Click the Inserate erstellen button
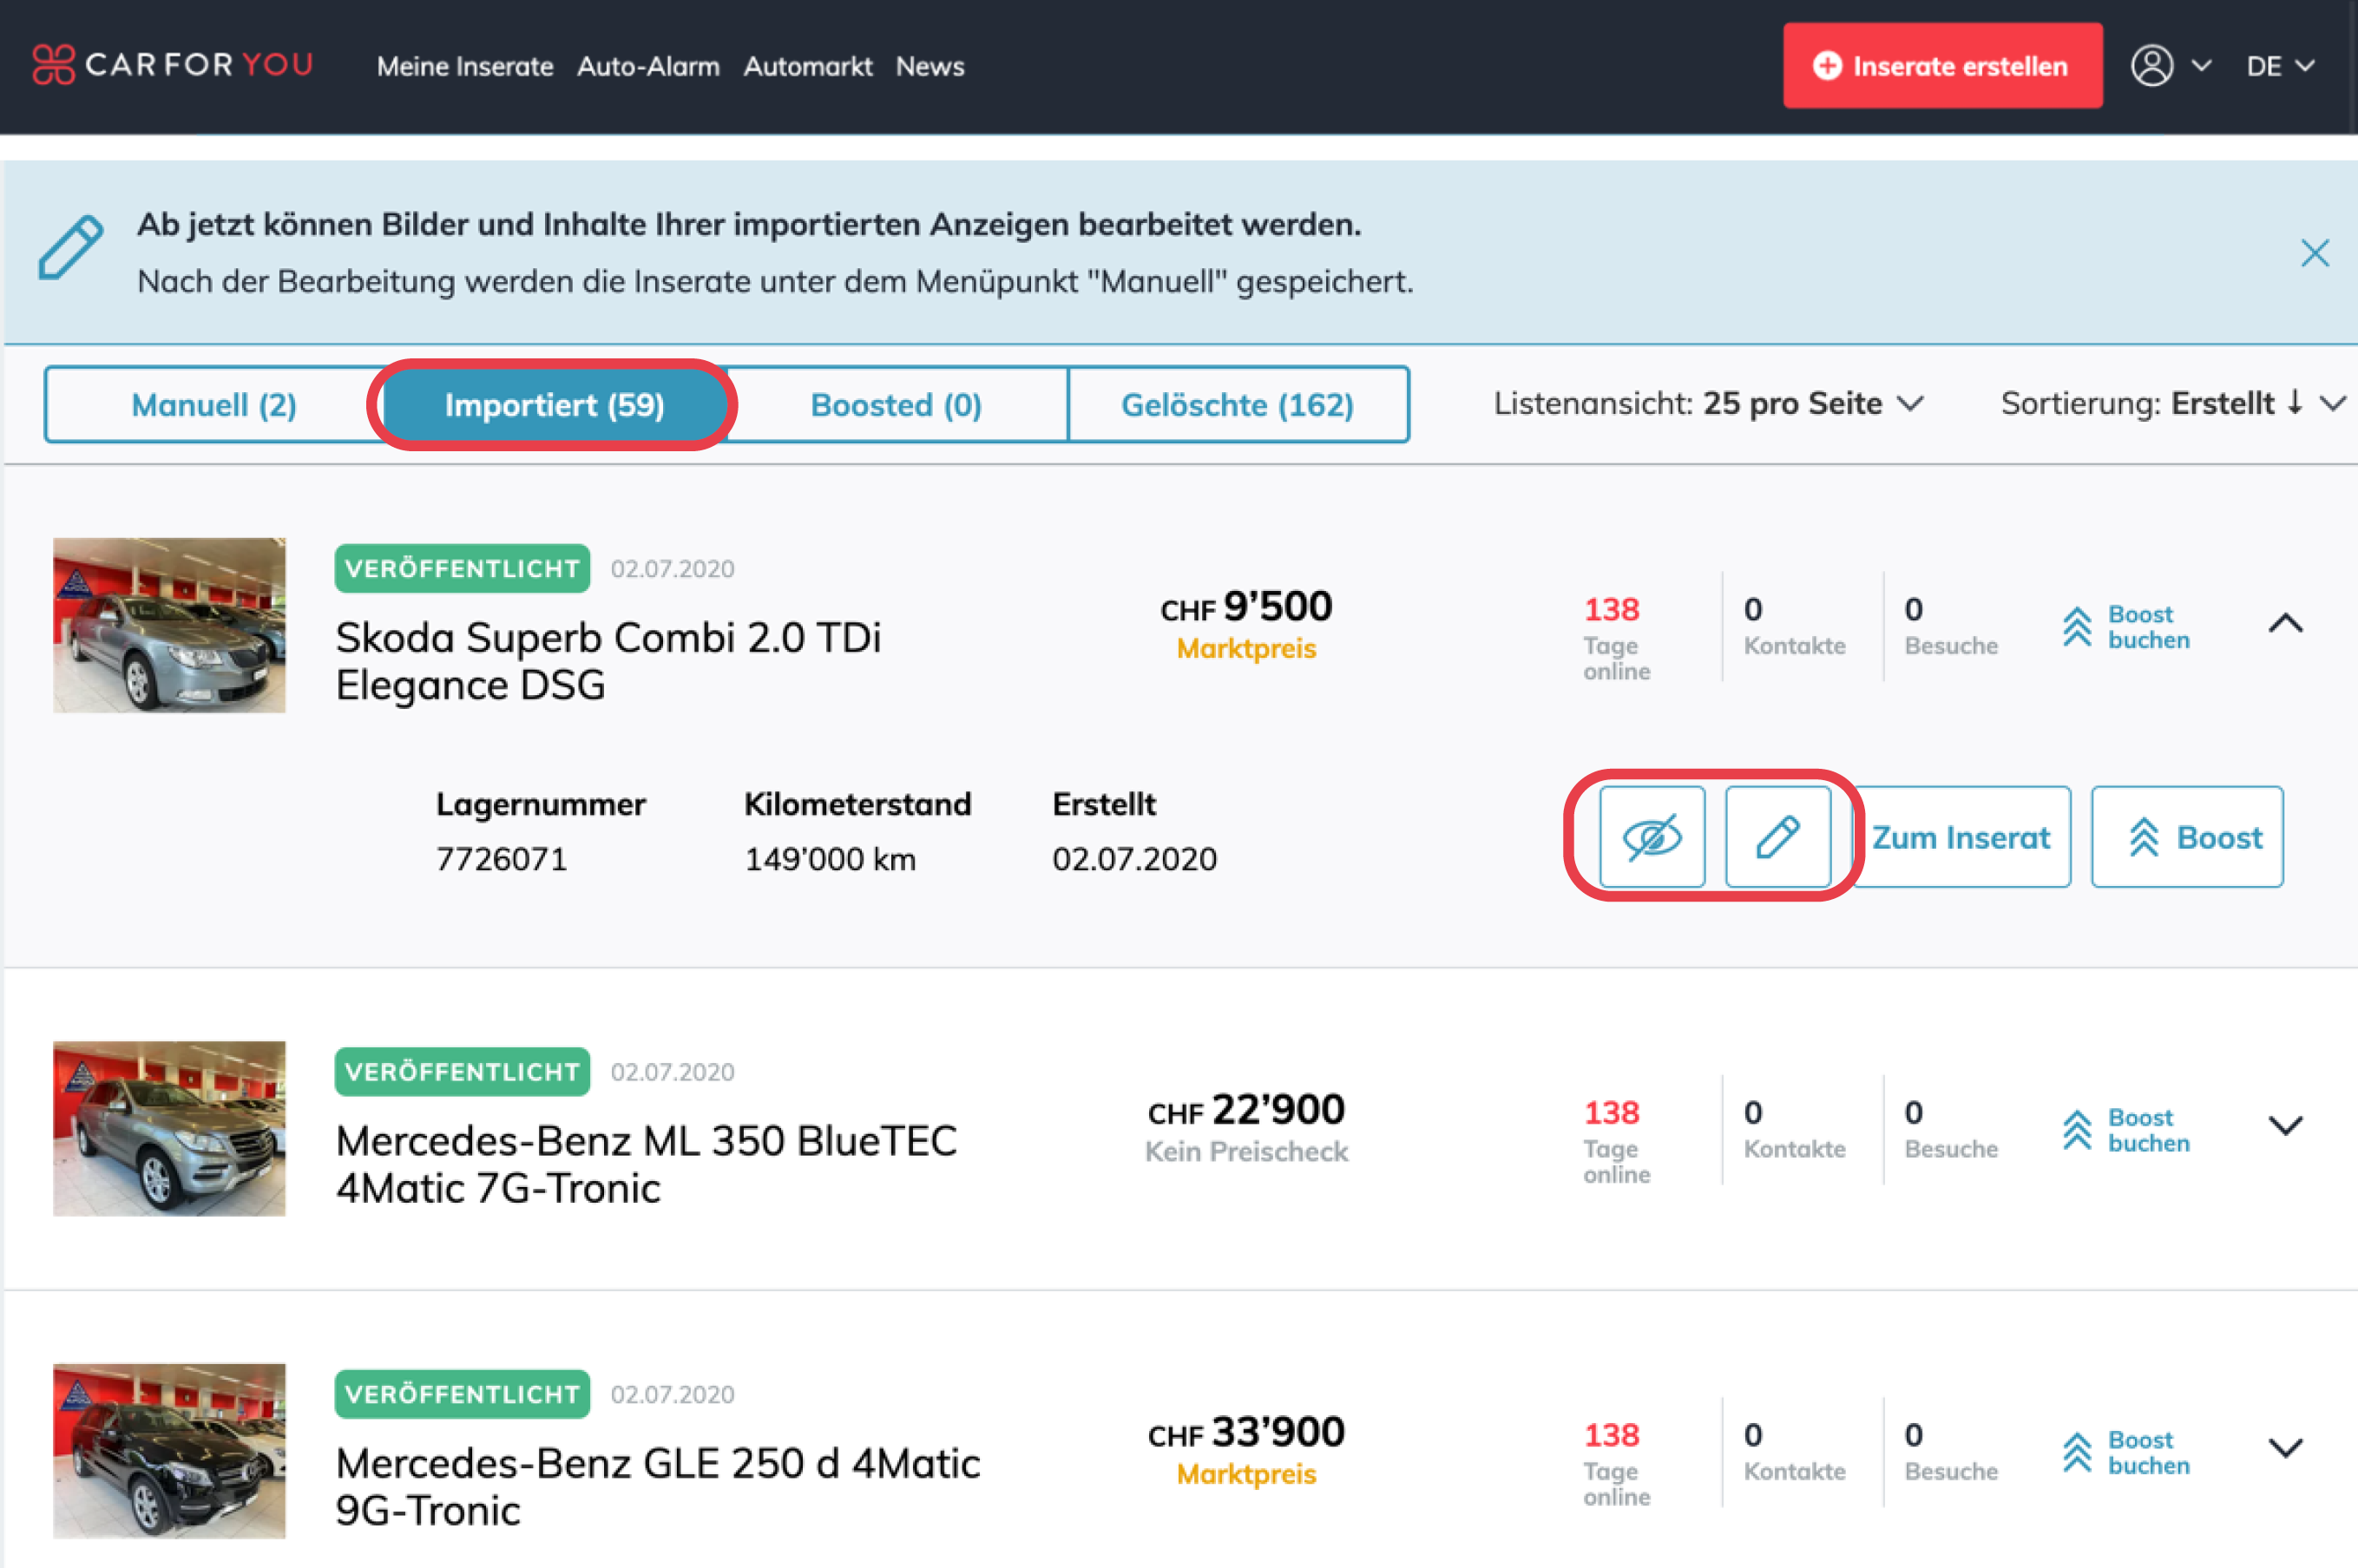2358x1568 pixels. tap(1942, 66)
